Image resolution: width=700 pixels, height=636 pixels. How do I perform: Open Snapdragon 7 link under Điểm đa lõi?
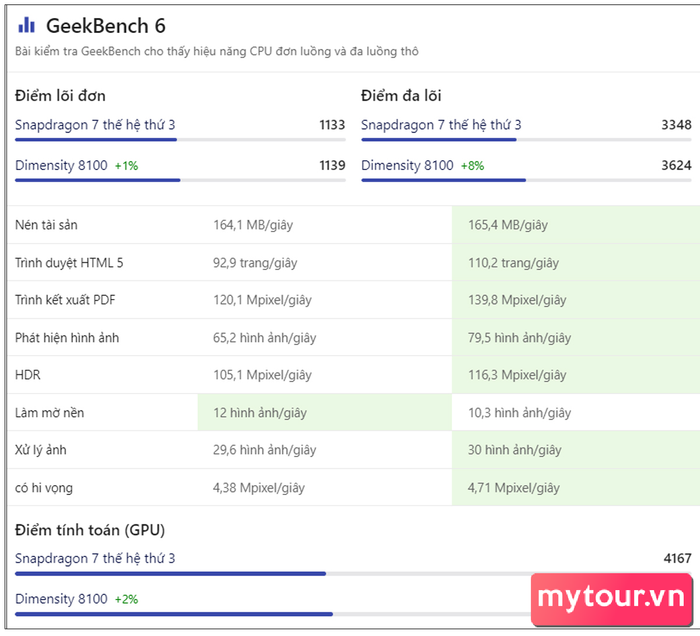pos(441,125)
